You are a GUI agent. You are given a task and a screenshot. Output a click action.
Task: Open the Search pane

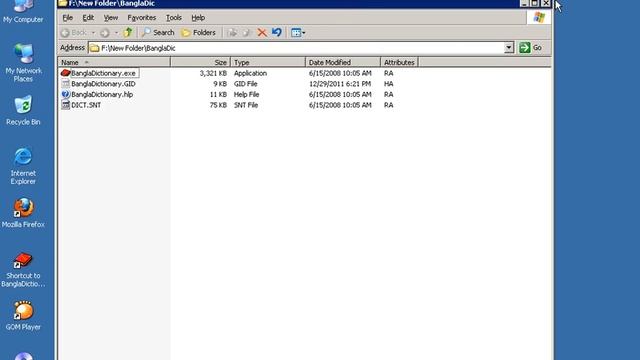click(x=158, y=33)
